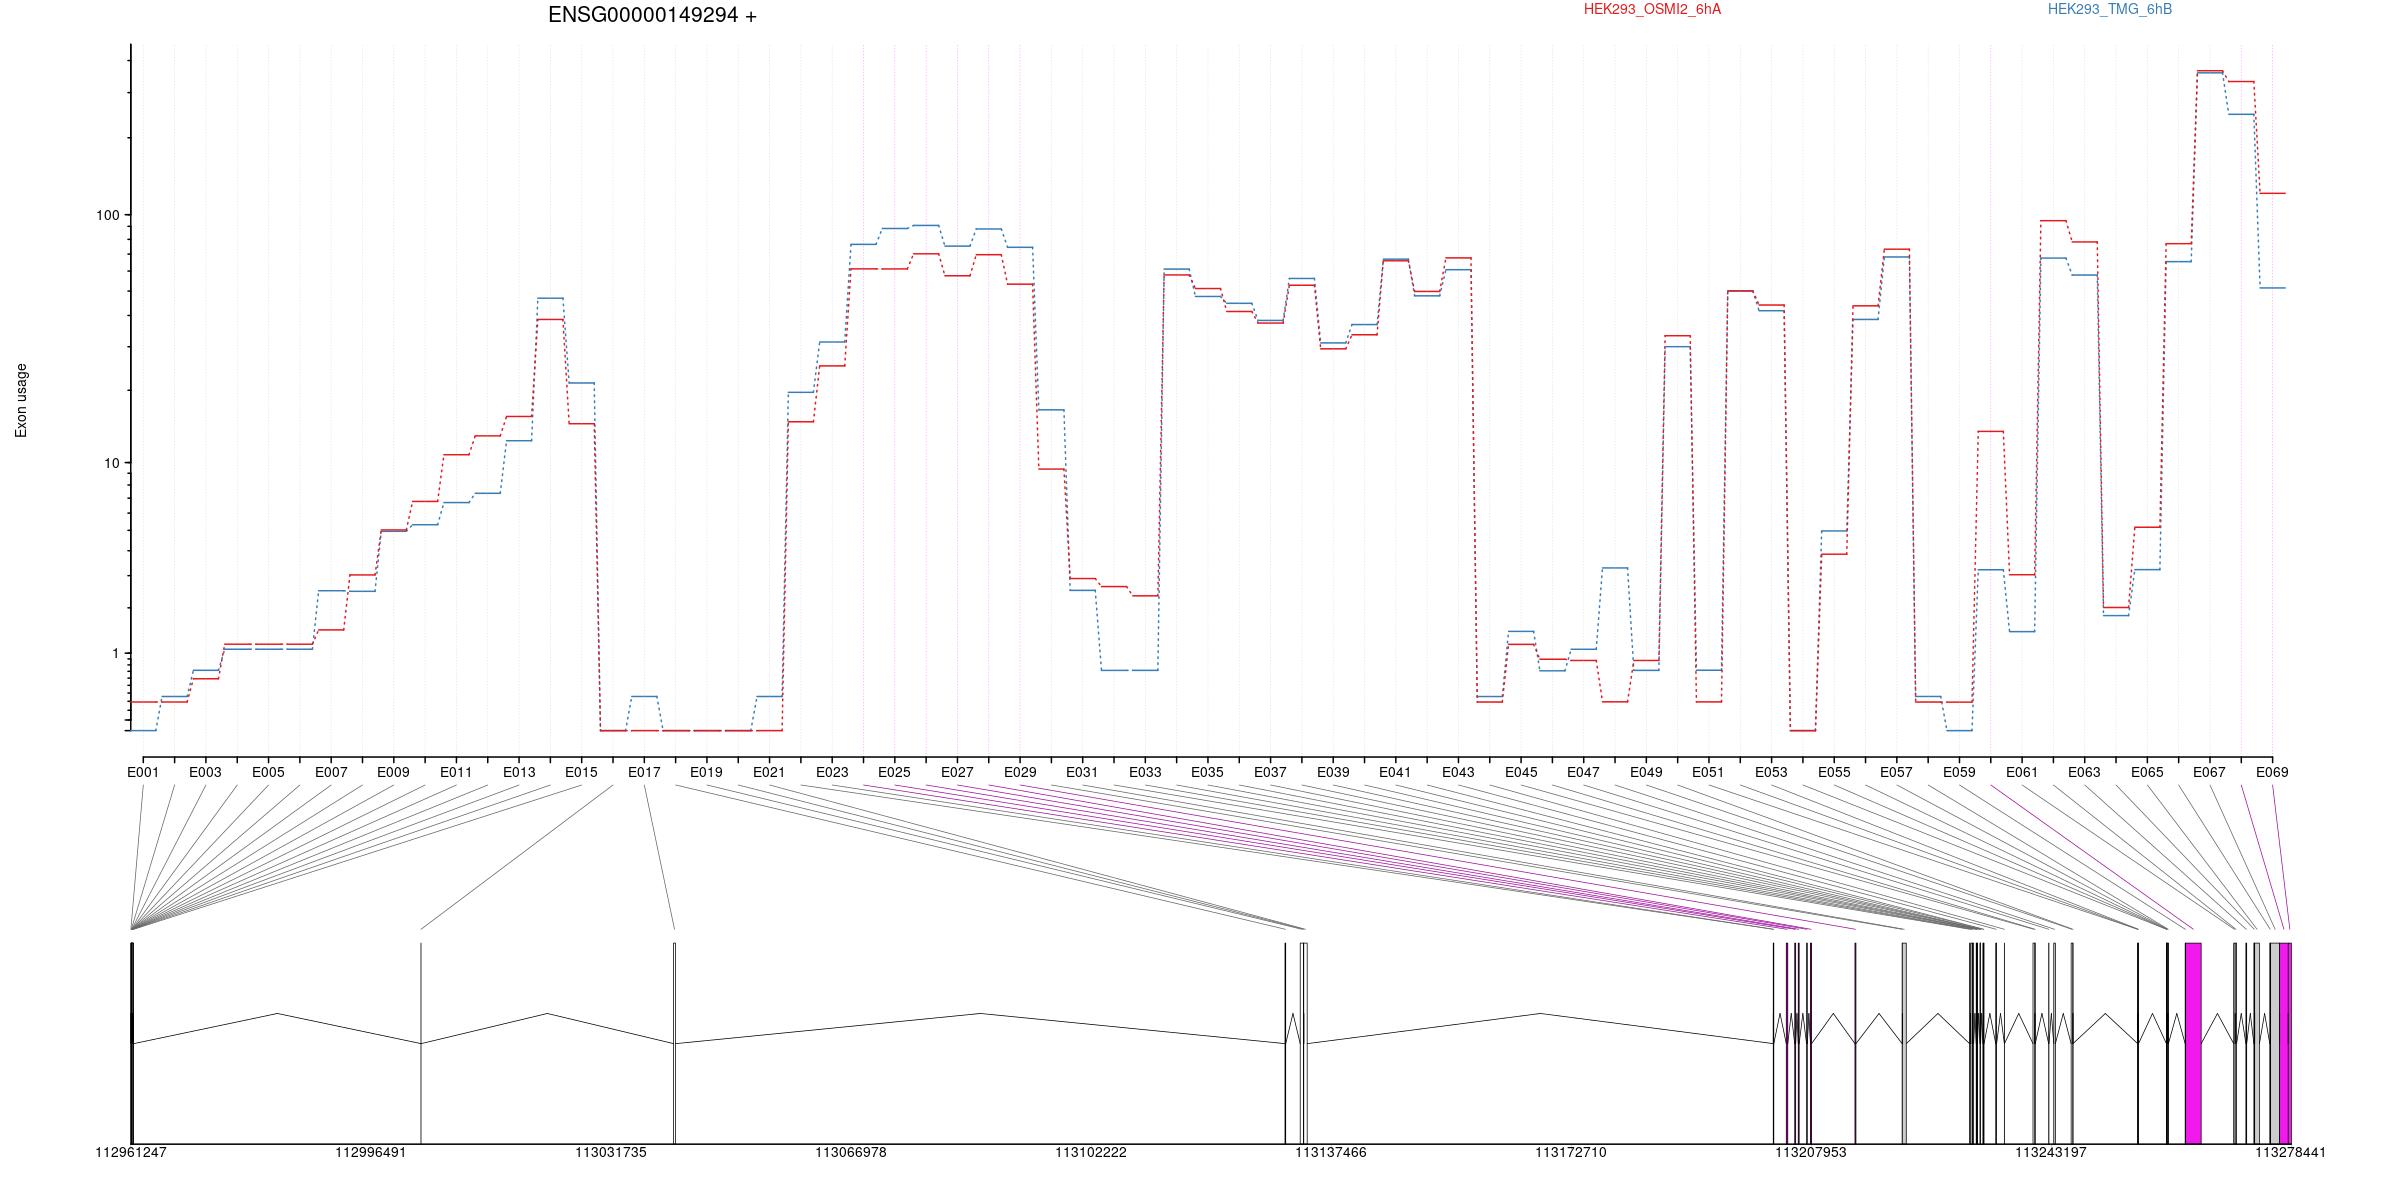Select exon label E033

(1145, 772)
